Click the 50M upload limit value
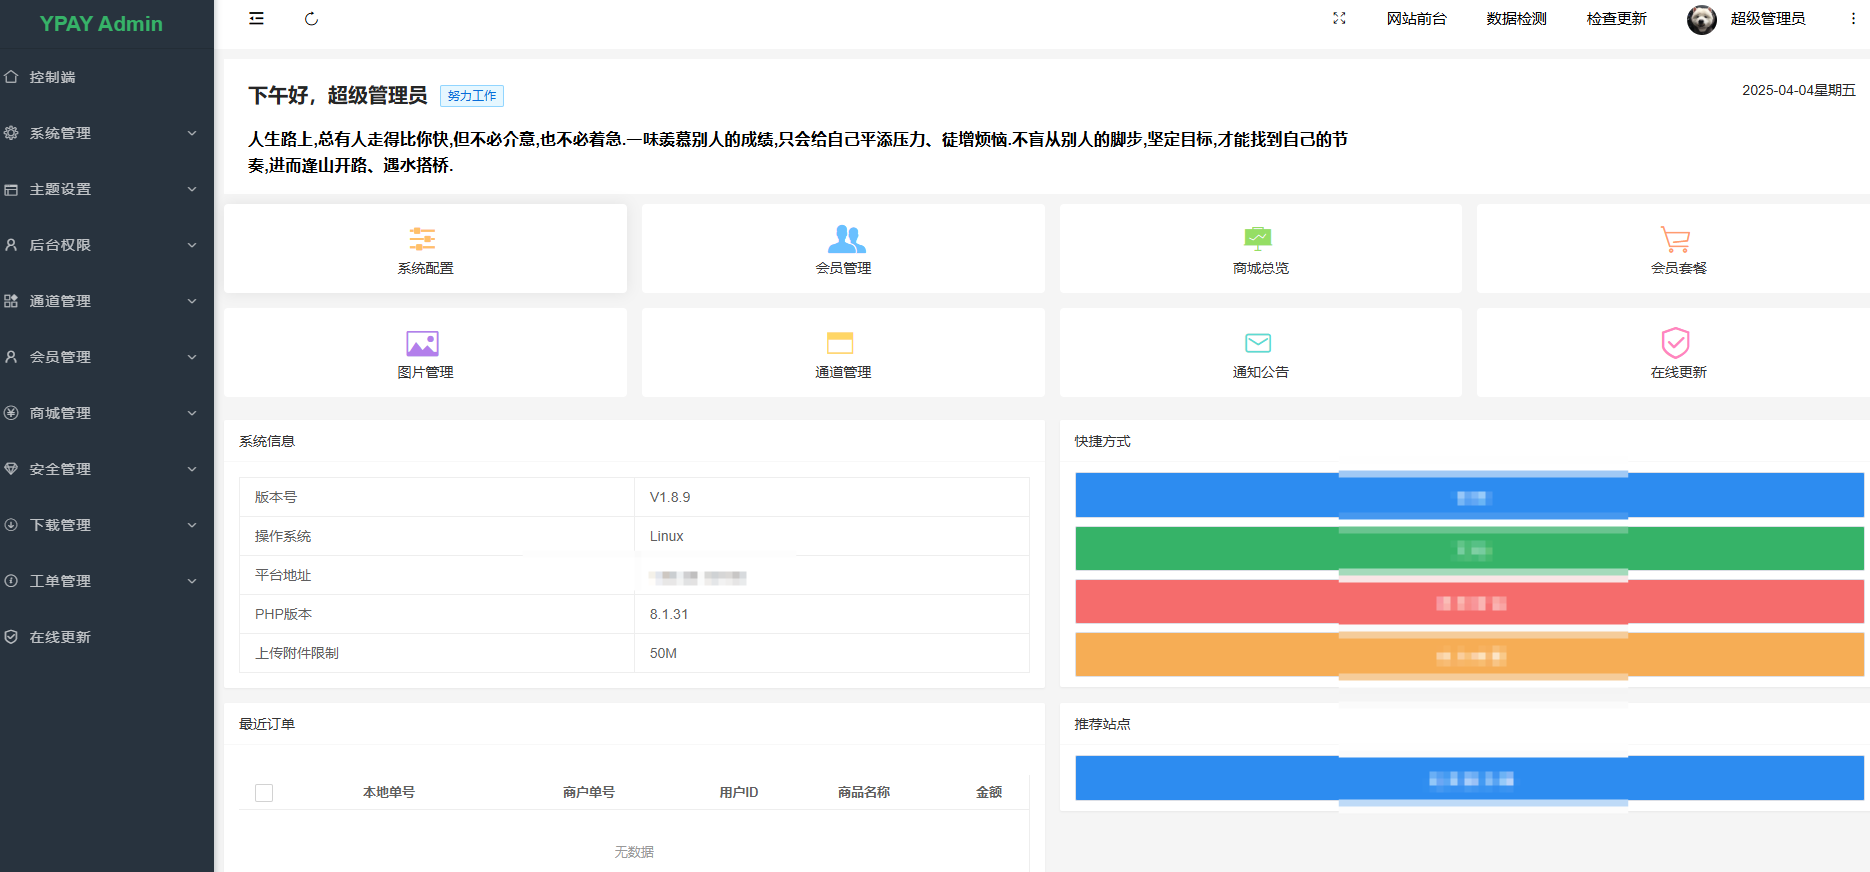The height and width of the screenshot is (872, 1870). point(663,653)
